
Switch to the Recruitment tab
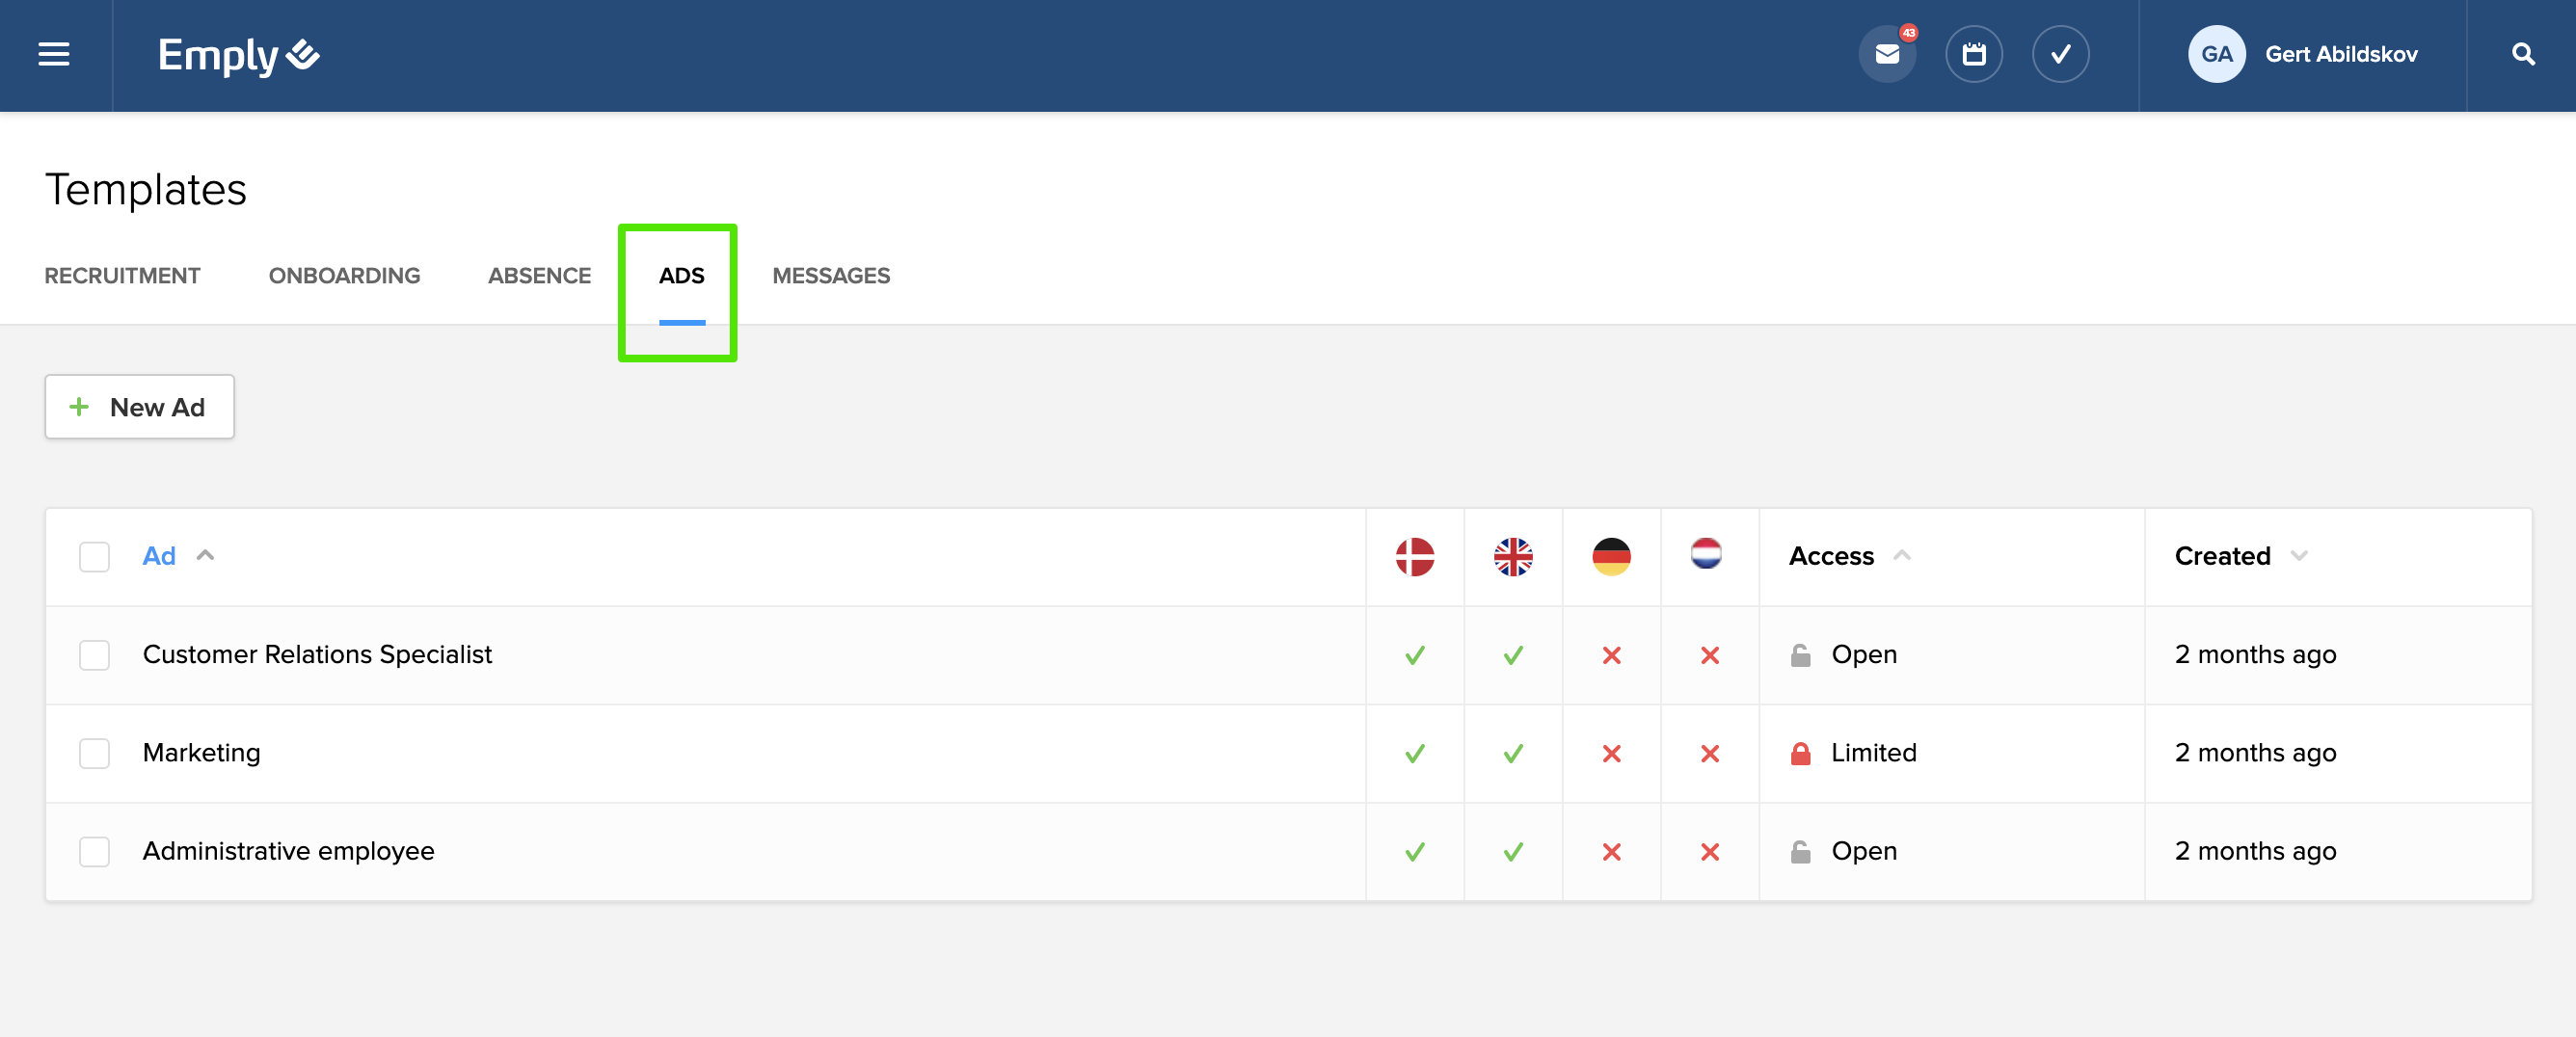122,276
